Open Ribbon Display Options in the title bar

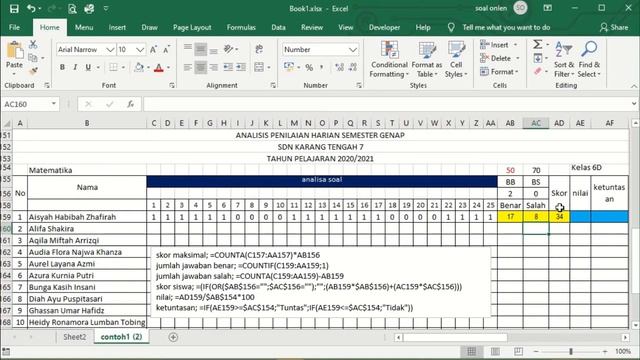click(548, 9)
